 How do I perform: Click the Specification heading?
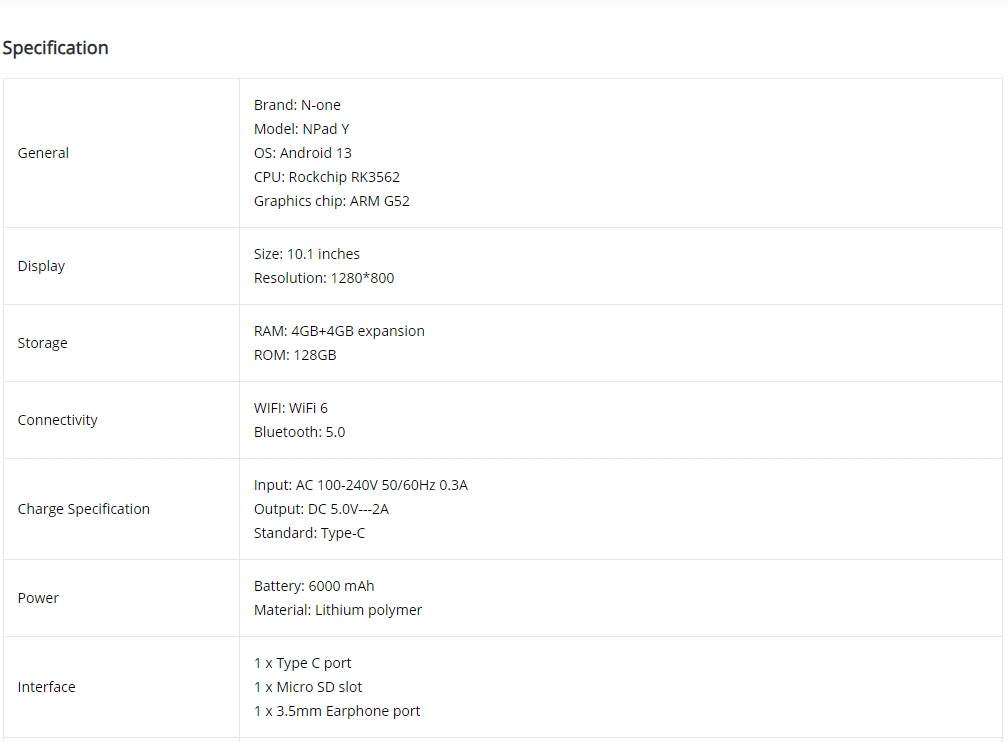(55, 48)
